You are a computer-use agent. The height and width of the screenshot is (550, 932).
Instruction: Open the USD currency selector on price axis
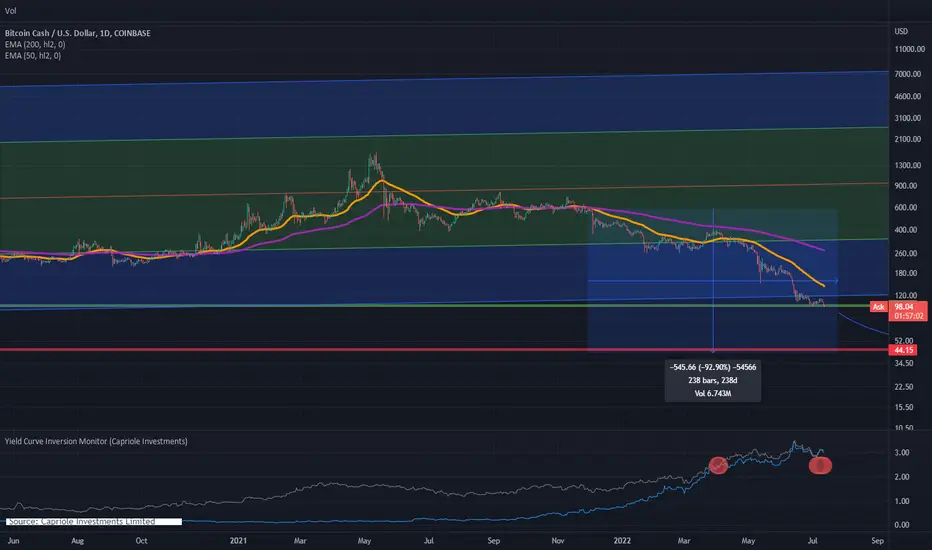coord(901,31)
